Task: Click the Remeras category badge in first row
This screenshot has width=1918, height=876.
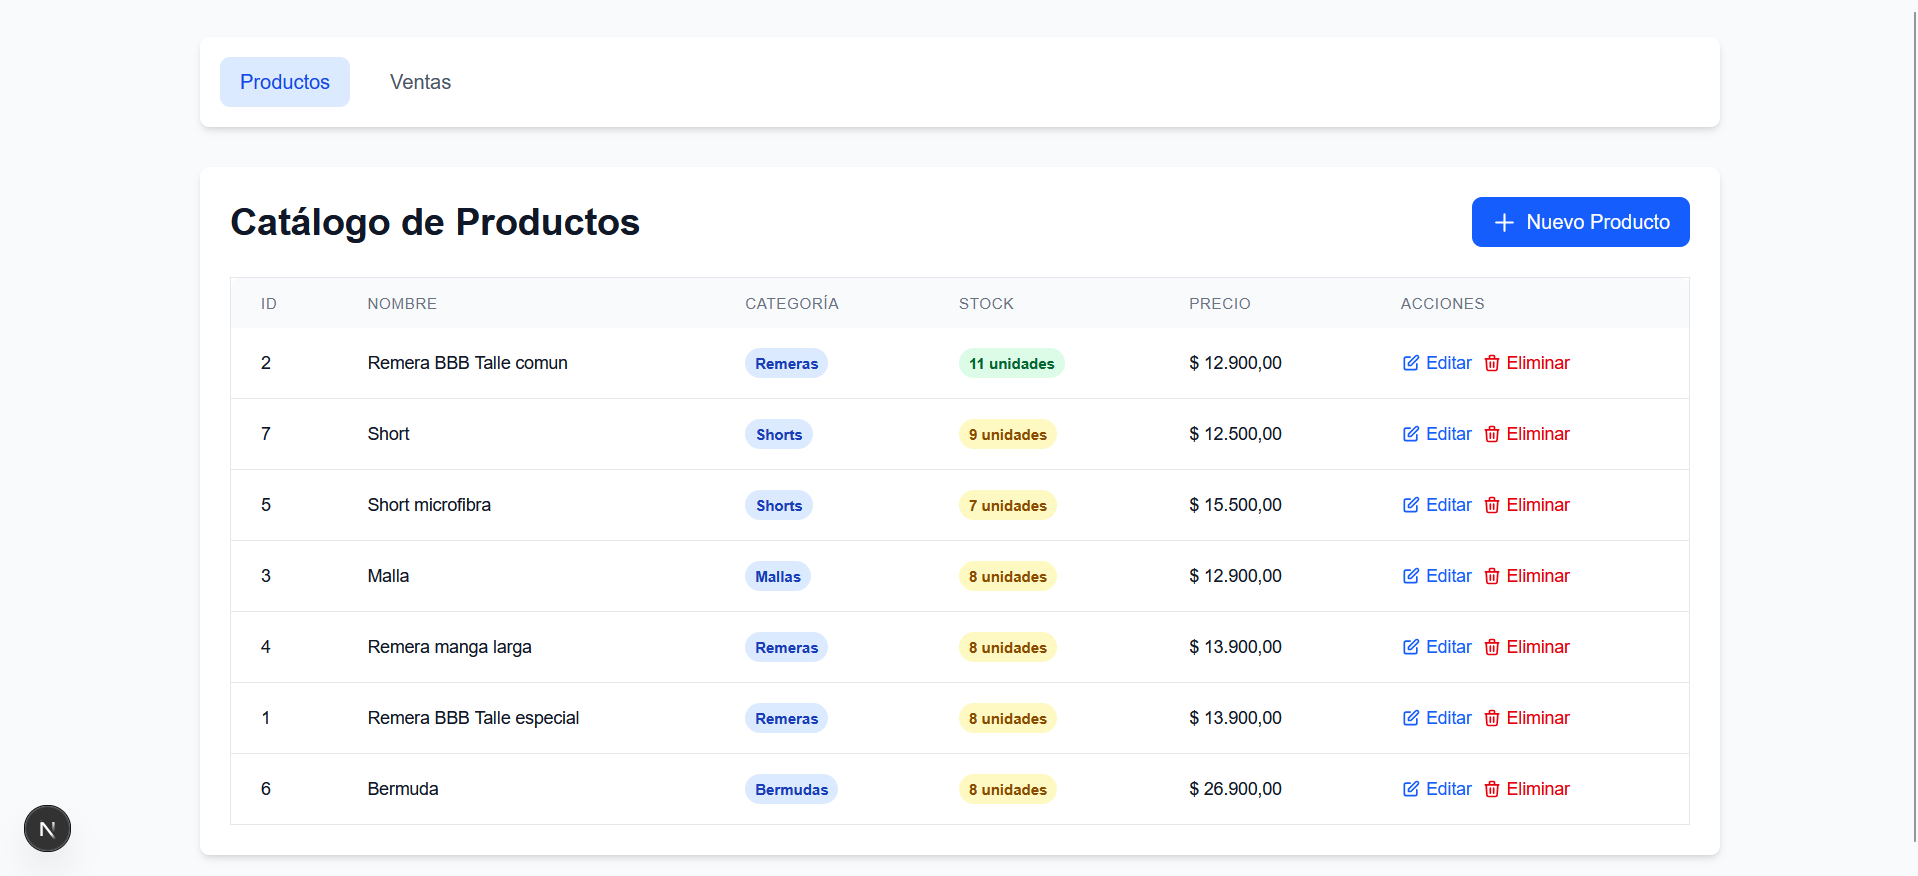Action: [x=786, y=363]
